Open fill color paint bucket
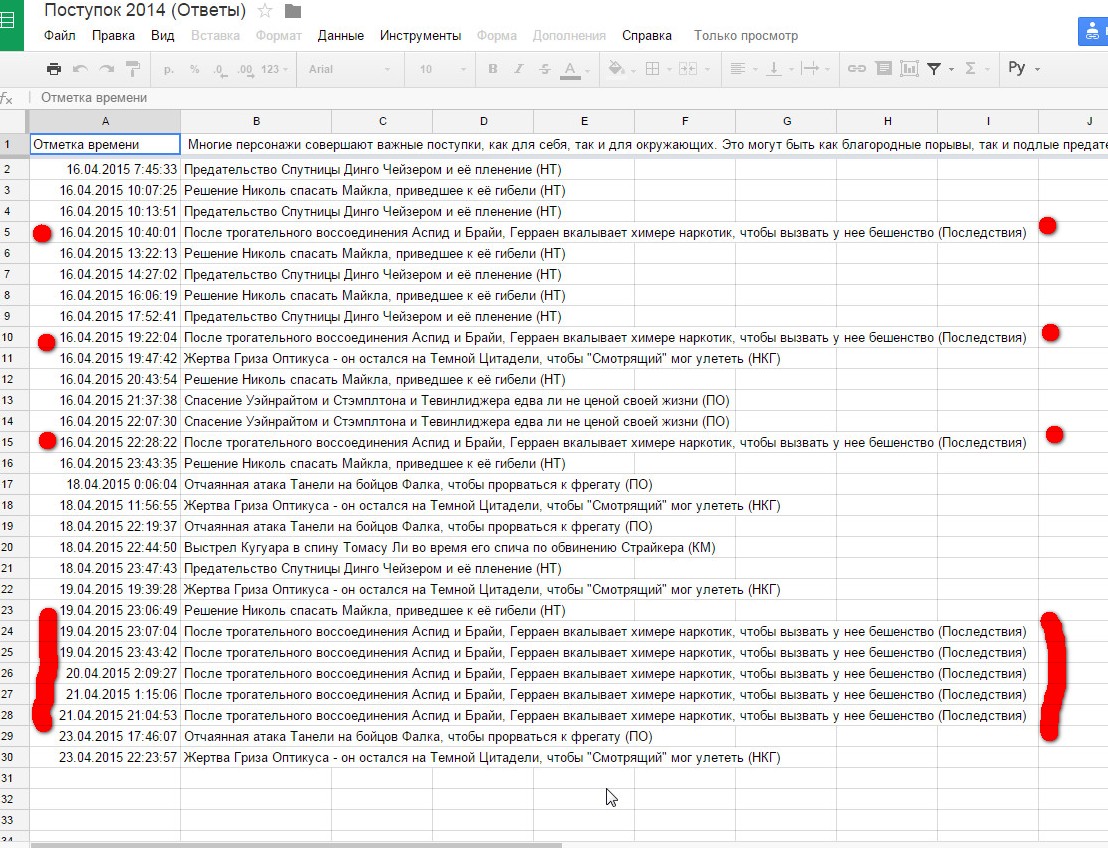1108x848 pixels. (616, 69)
